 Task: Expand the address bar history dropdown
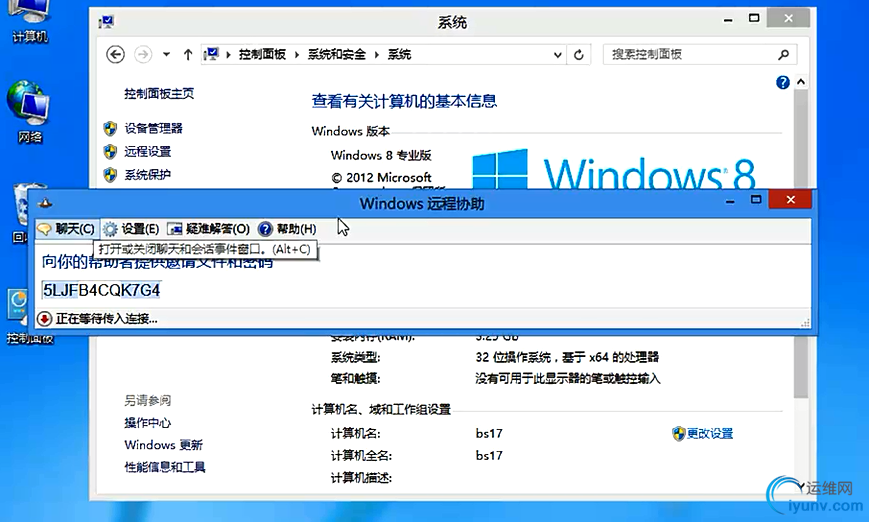tap(558, 55)
